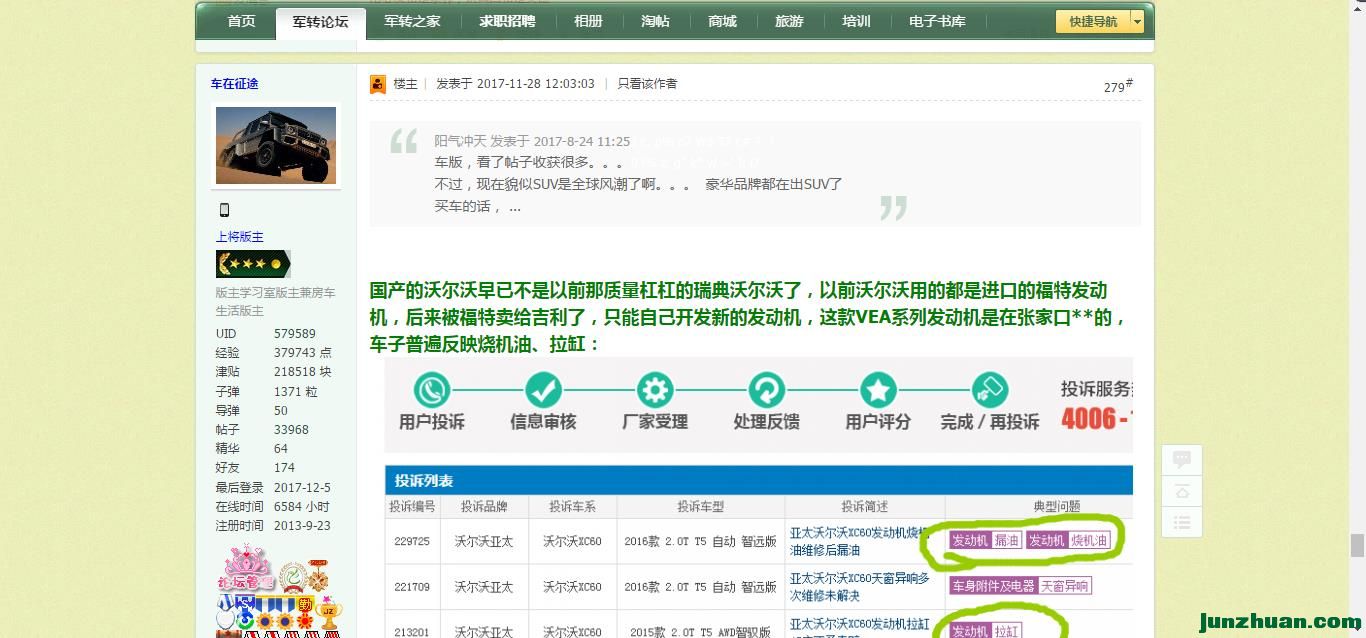The width and height of the screenshot is (1366, 638).
Task: Click the military rank stars badge
Action: [x=253, y=264]
